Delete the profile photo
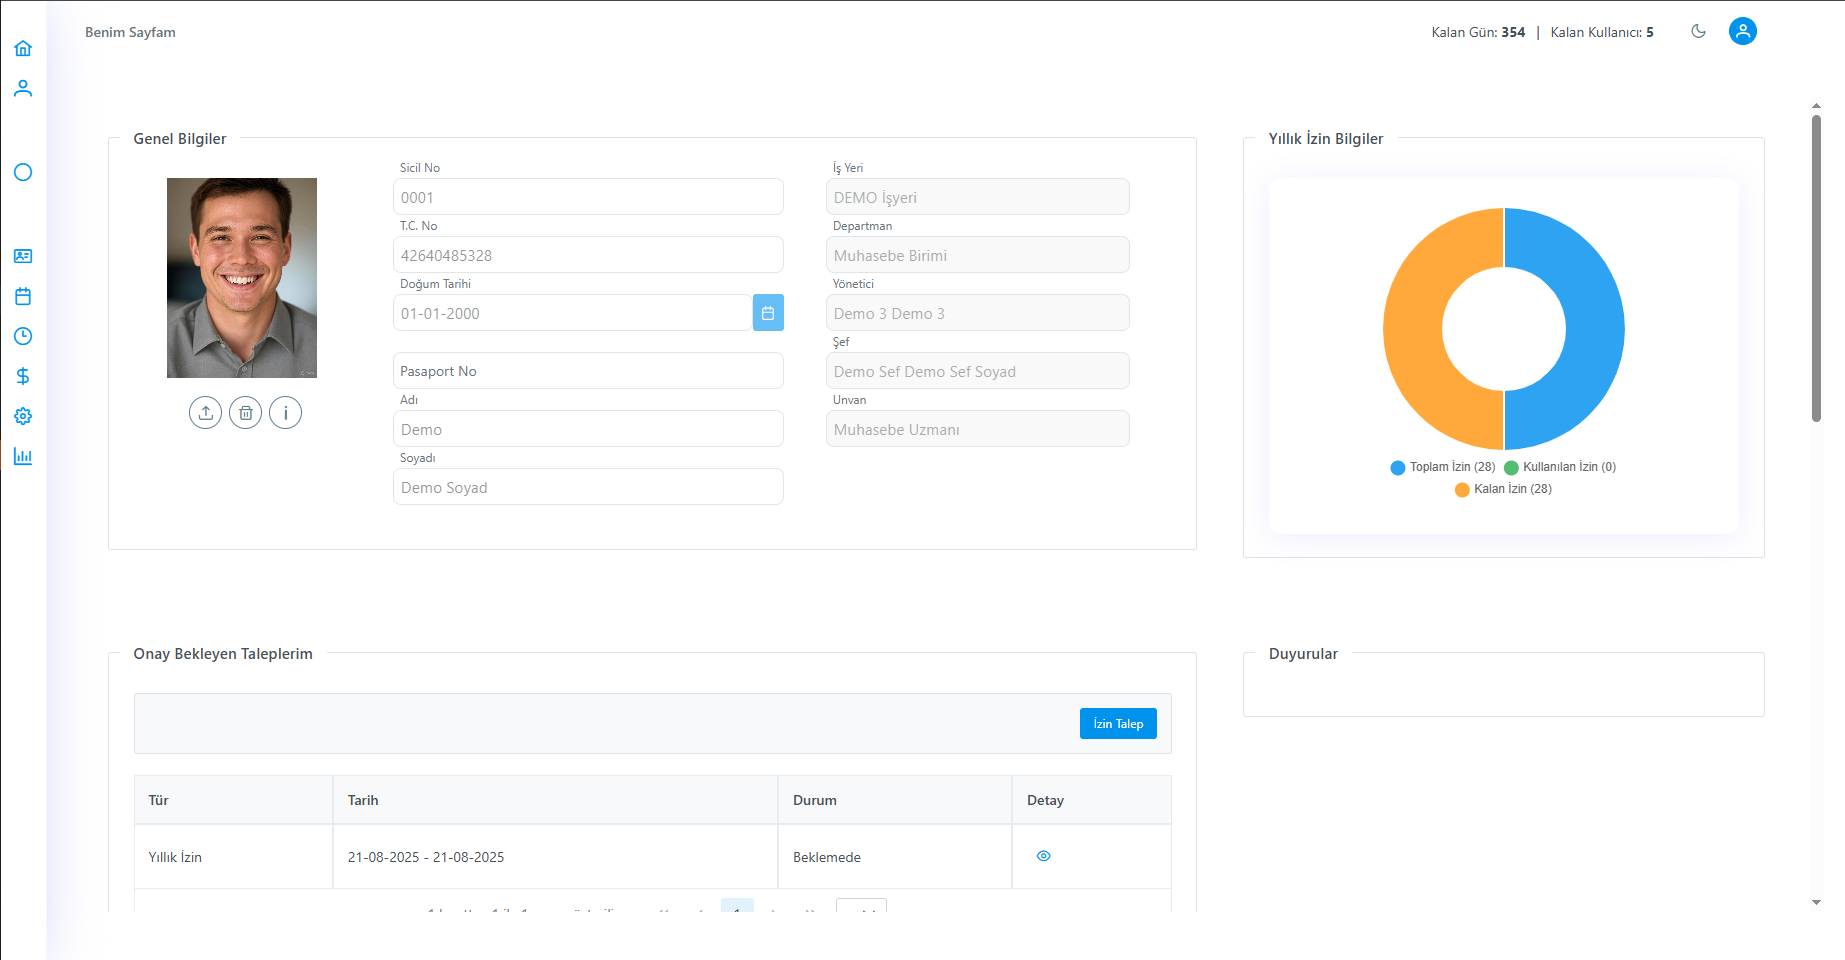1845x960 pixels. click(x=245, y=412)
